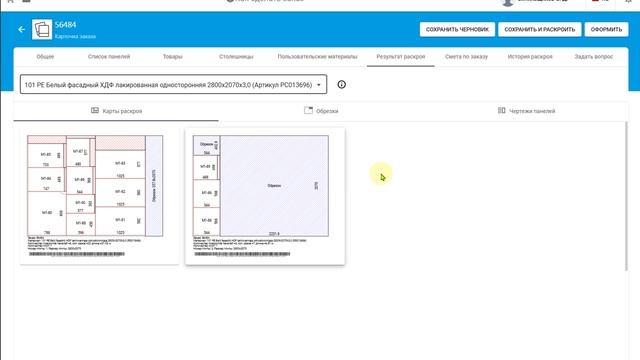
Task: Expand the 101 PE Белый фасадный ХДФ material dropdown
Action: click(x=173, y=84)
